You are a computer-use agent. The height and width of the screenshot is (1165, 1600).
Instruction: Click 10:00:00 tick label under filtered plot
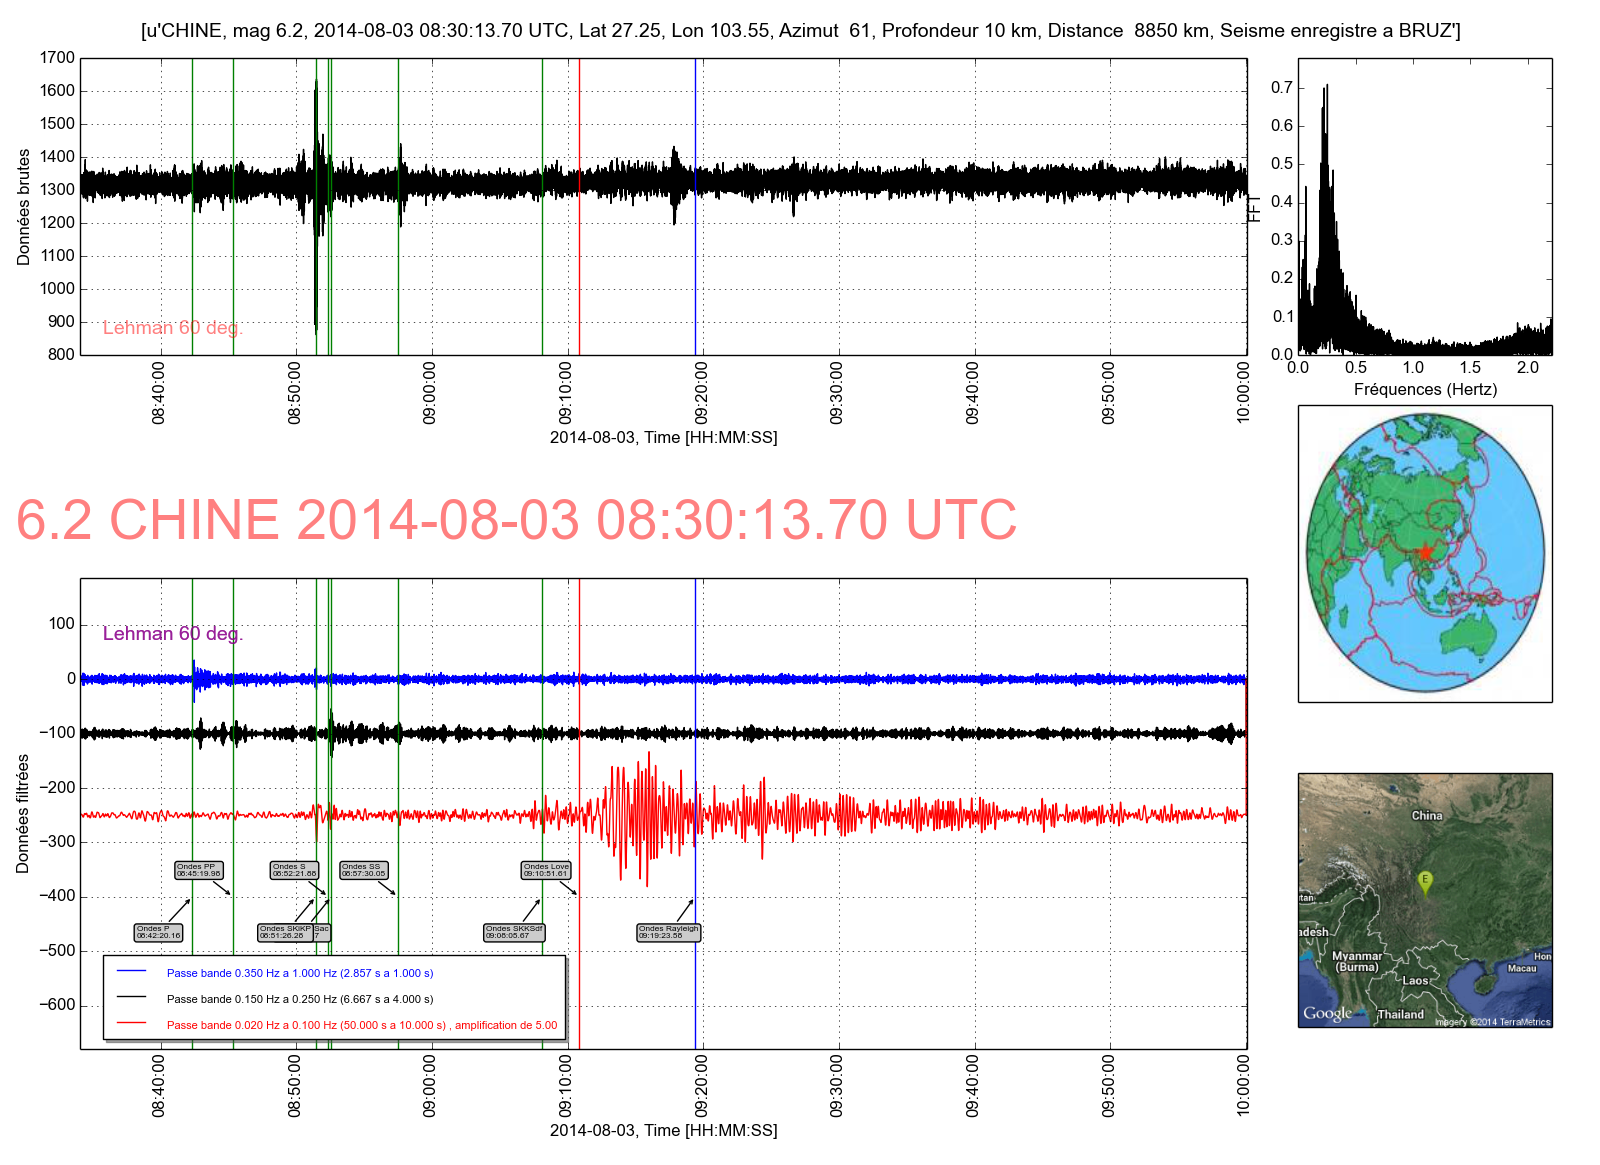(1243, 1085)
